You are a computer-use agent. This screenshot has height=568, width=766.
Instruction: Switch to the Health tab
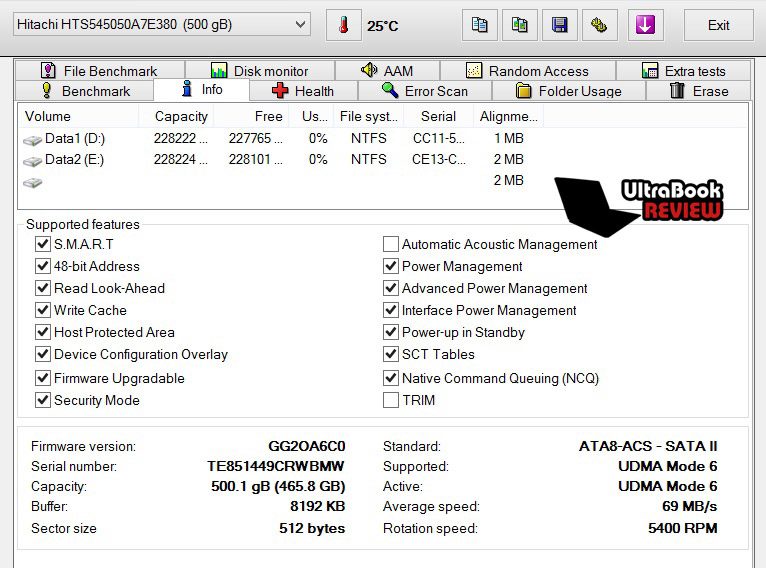pyautogui.click(x=303, y=91)
